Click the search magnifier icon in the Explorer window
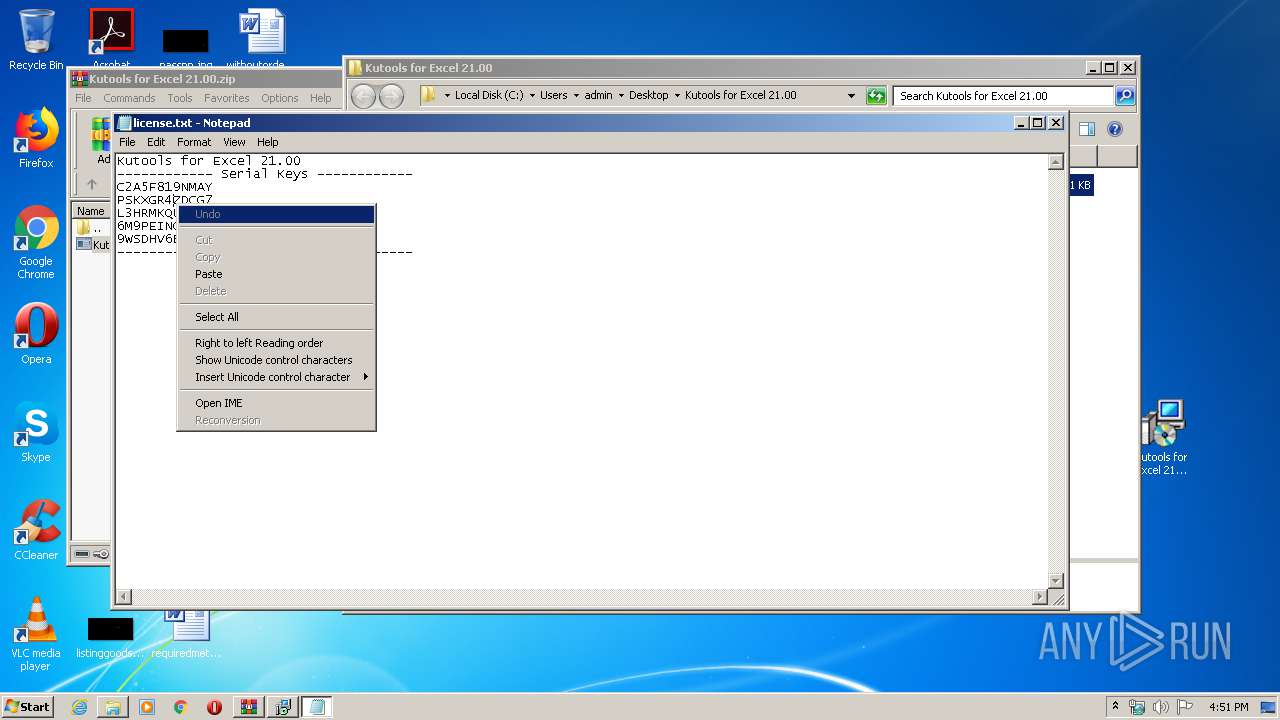Image resolution: width=1280 pixels, height=720 pixels. (1125, 96)
